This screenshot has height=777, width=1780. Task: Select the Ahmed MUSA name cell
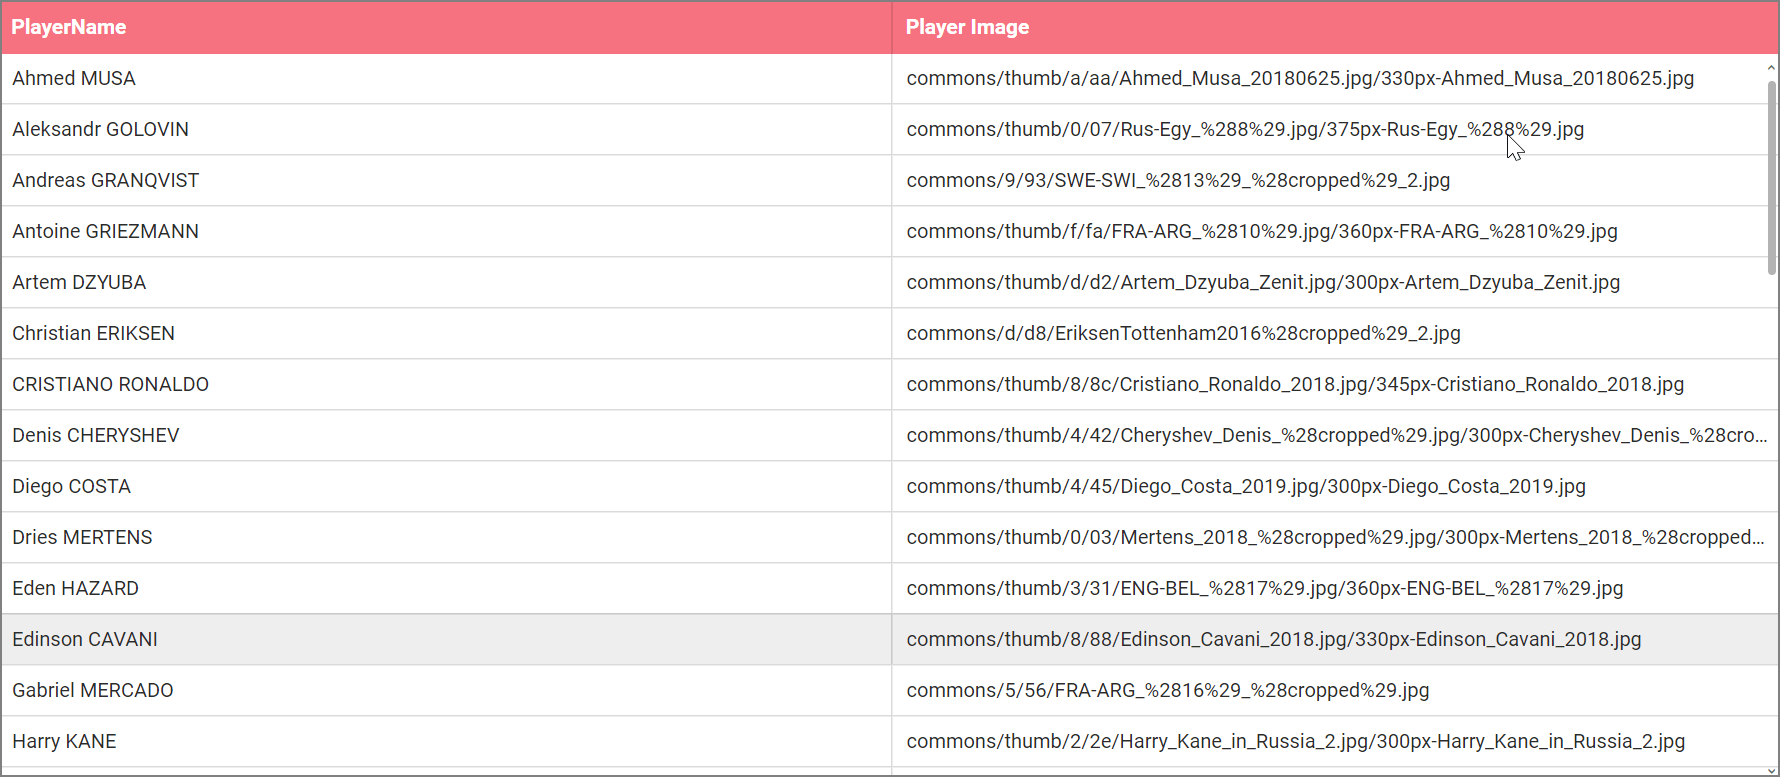click(x=446, y=78)
